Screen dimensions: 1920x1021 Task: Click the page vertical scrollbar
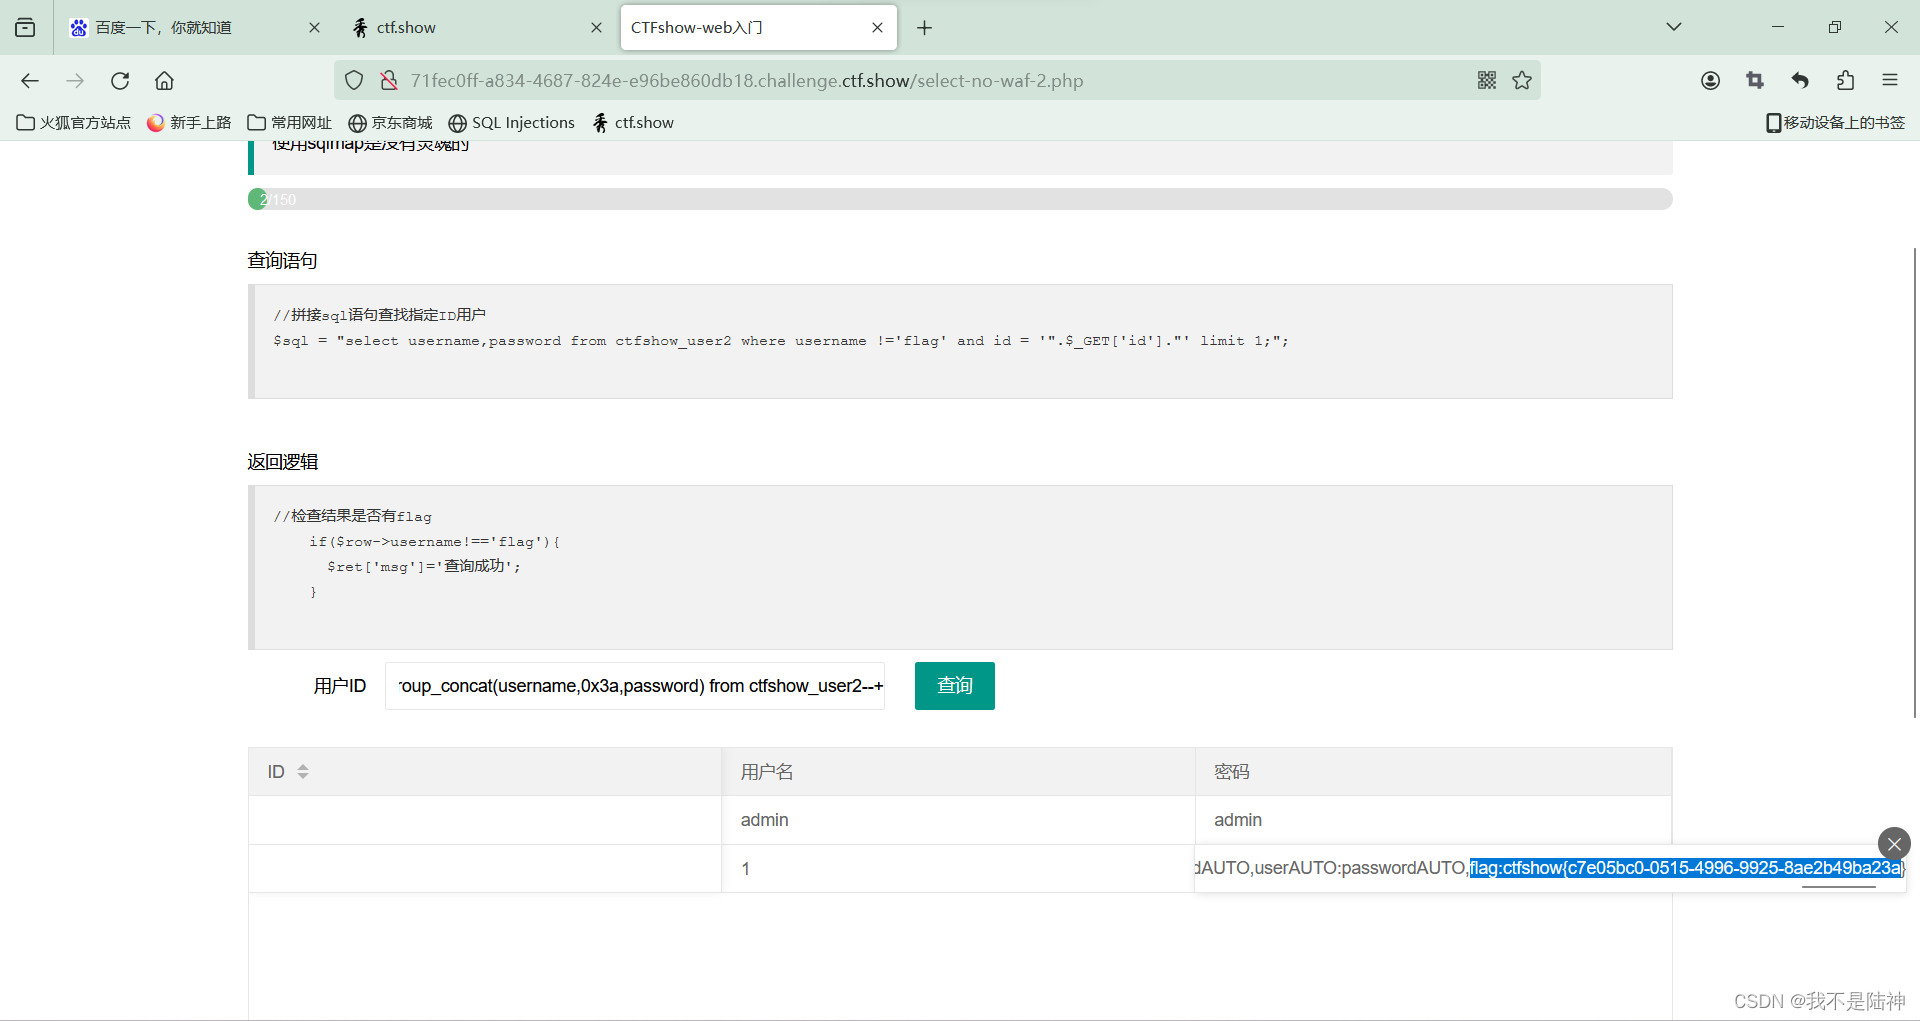pos(1914,482)
